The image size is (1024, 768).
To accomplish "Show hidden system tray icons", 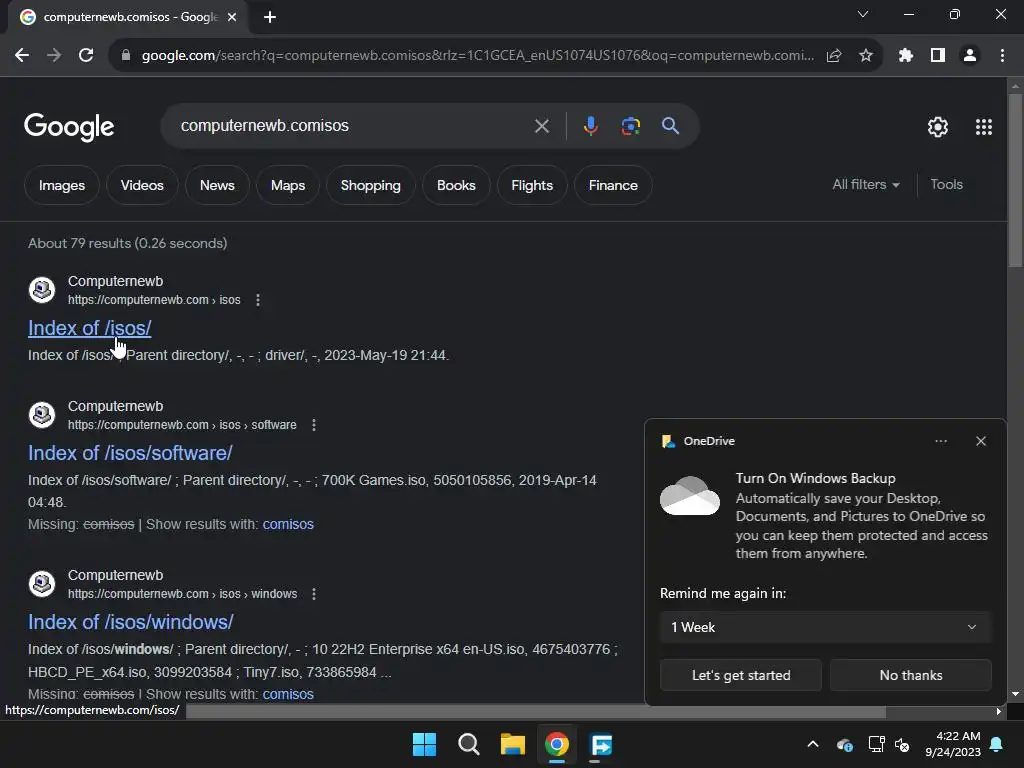I will pyautogui.click(x=812, y=744).
